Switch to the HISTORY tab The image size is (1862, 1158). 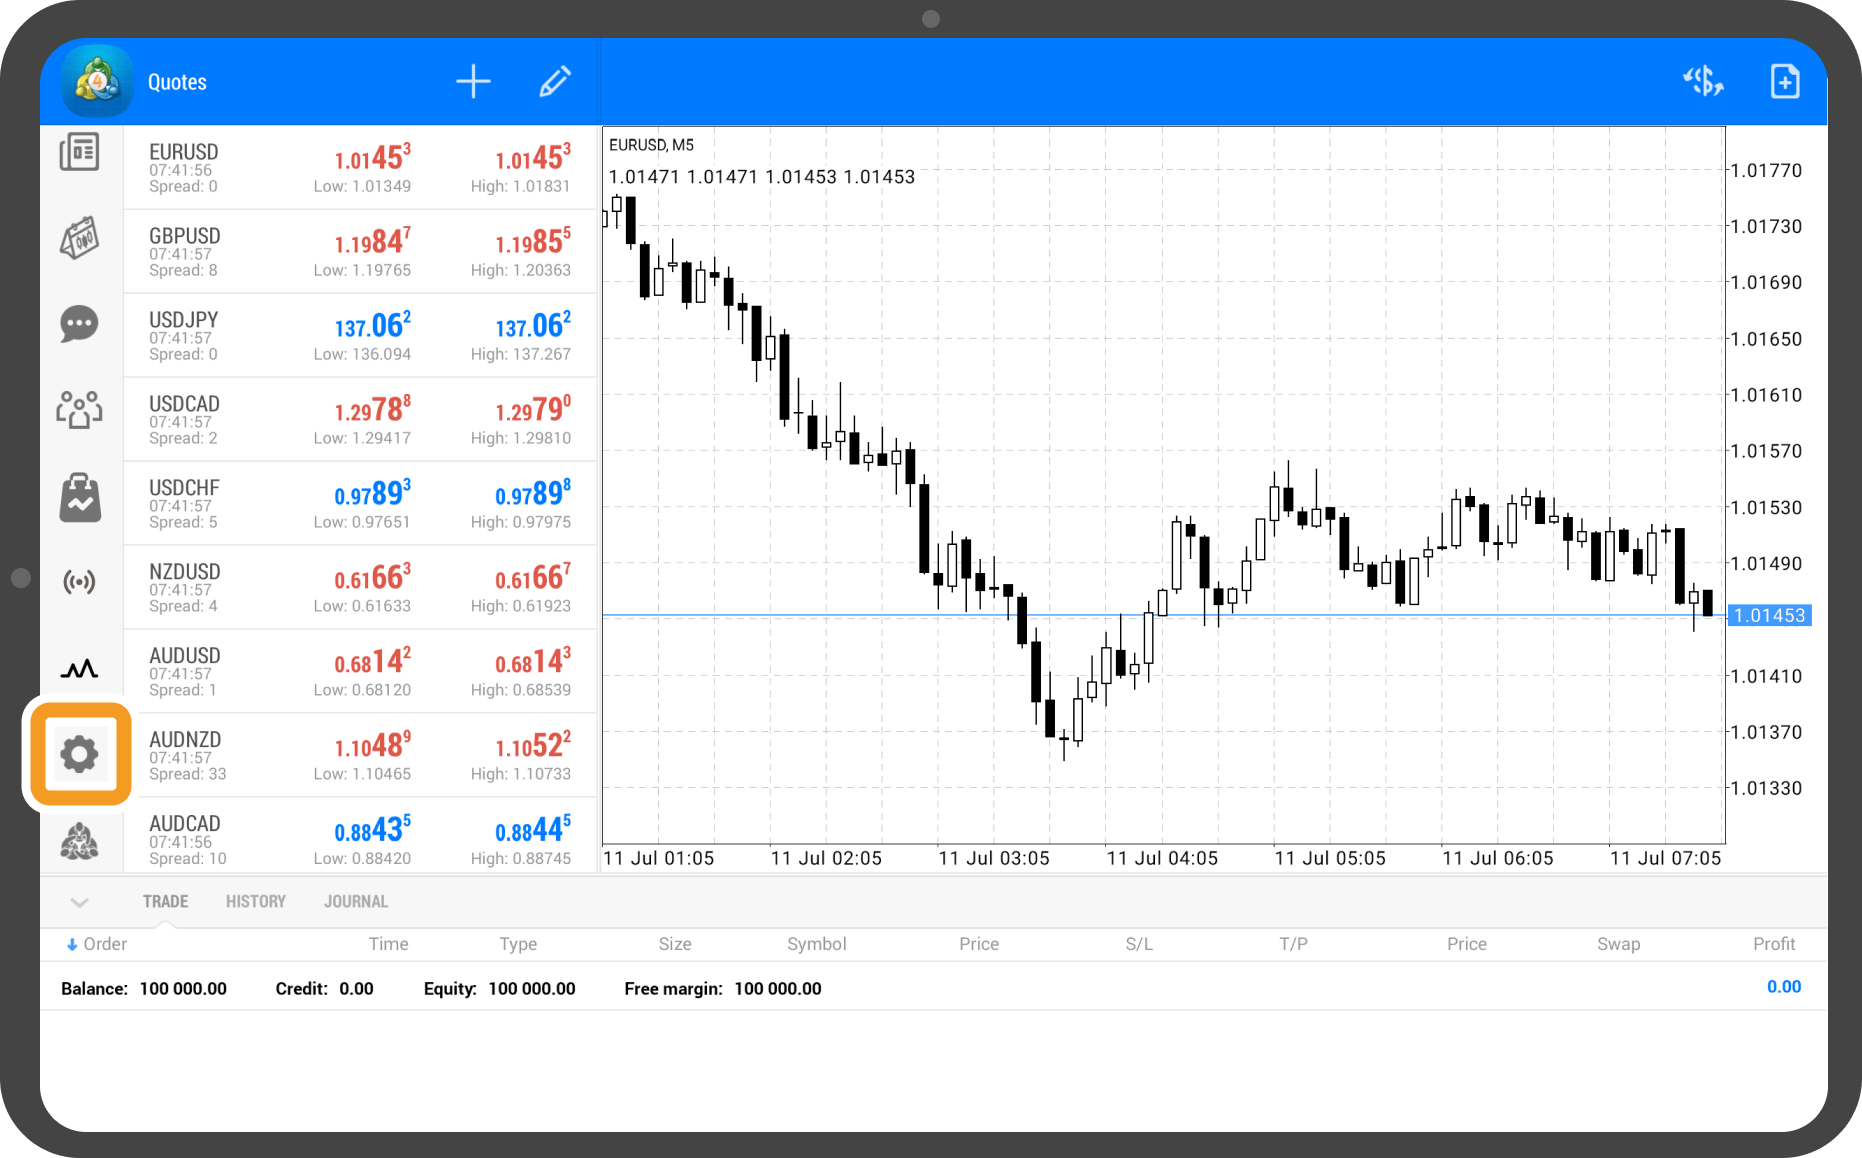pos(255,902)
